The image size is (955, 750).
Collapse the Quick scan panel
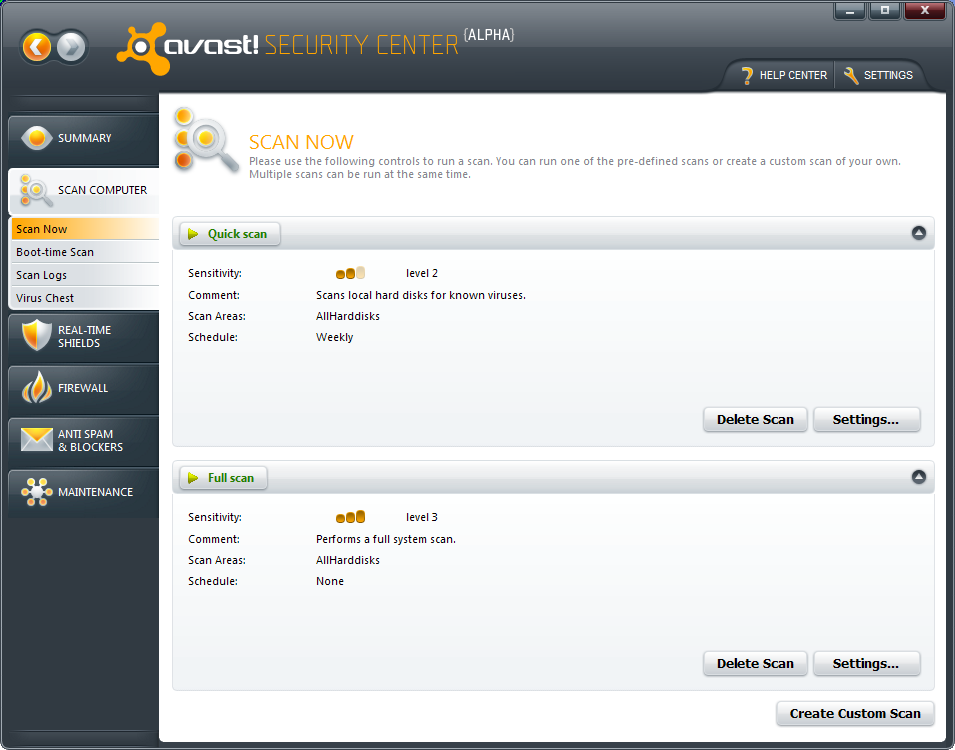pyautogui.click(x=918, y=233)
